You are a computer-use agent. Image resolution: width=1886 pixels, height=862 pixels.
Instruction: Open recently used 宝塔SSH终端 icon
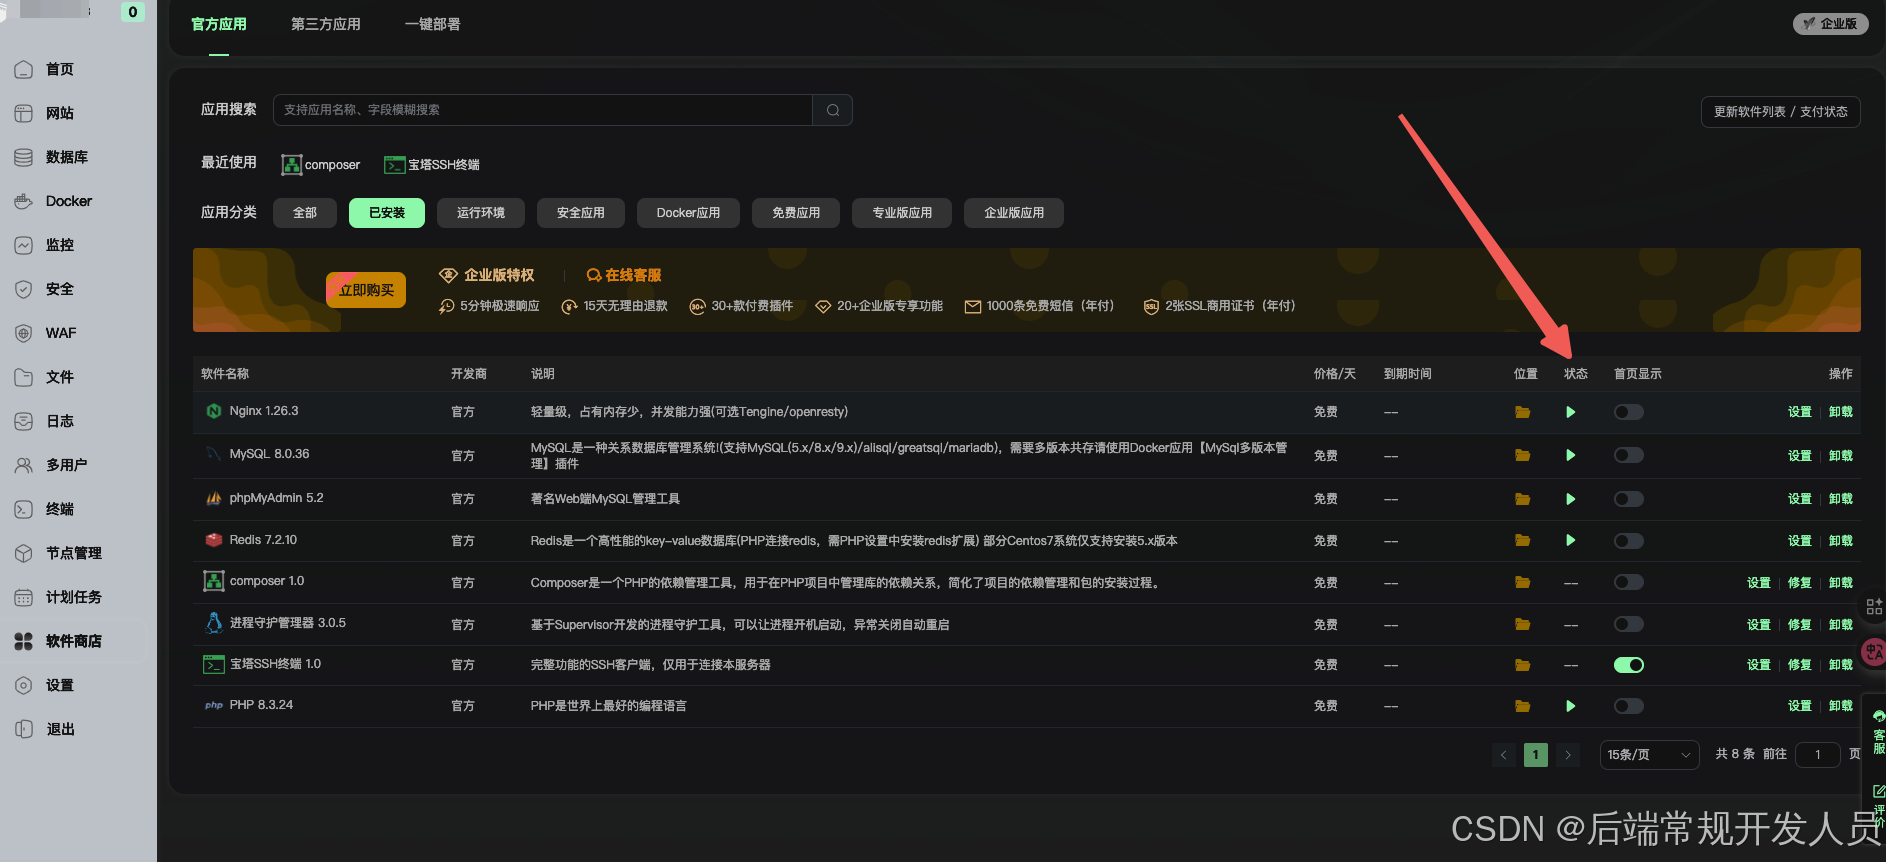tap(394, 165)
